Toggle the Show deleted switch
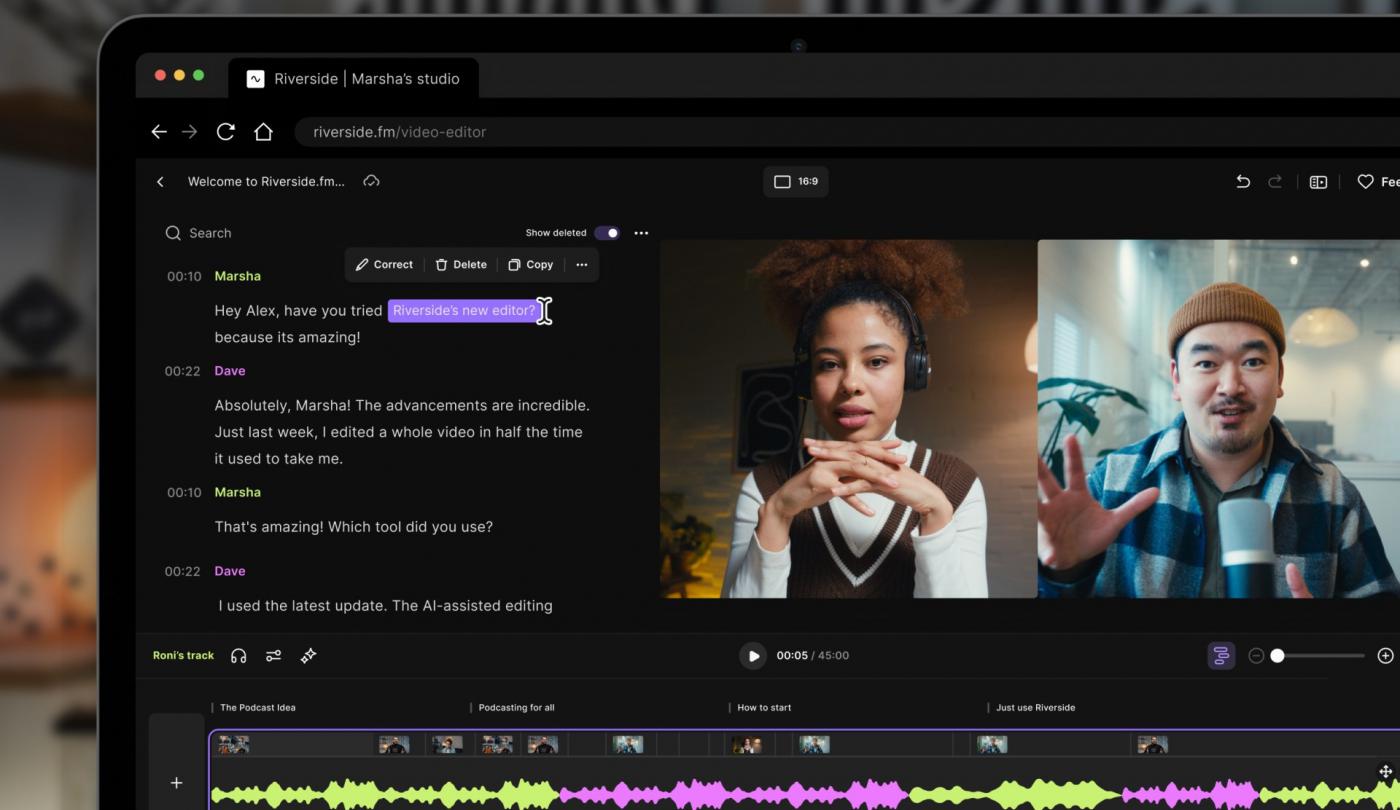 tap(607, 233)
